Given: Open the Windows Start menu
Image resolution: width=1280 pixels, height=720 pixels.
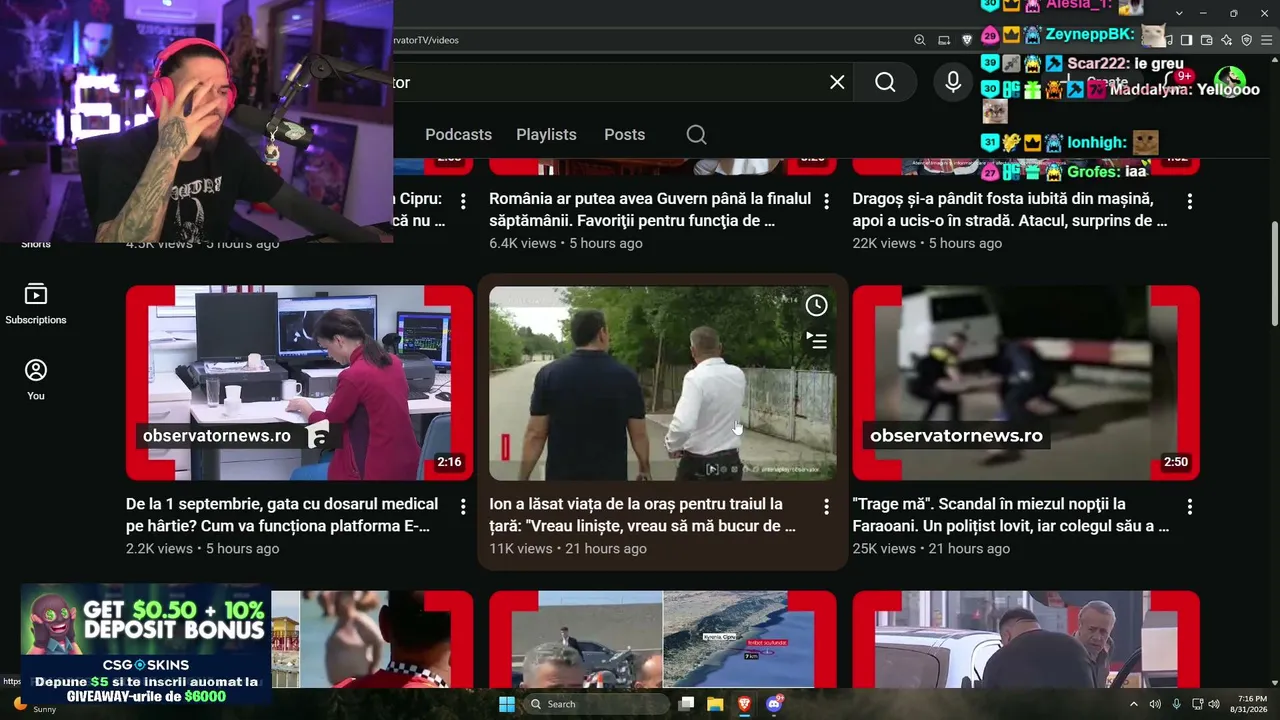Looking at the screenshot, I should (507, 704).
